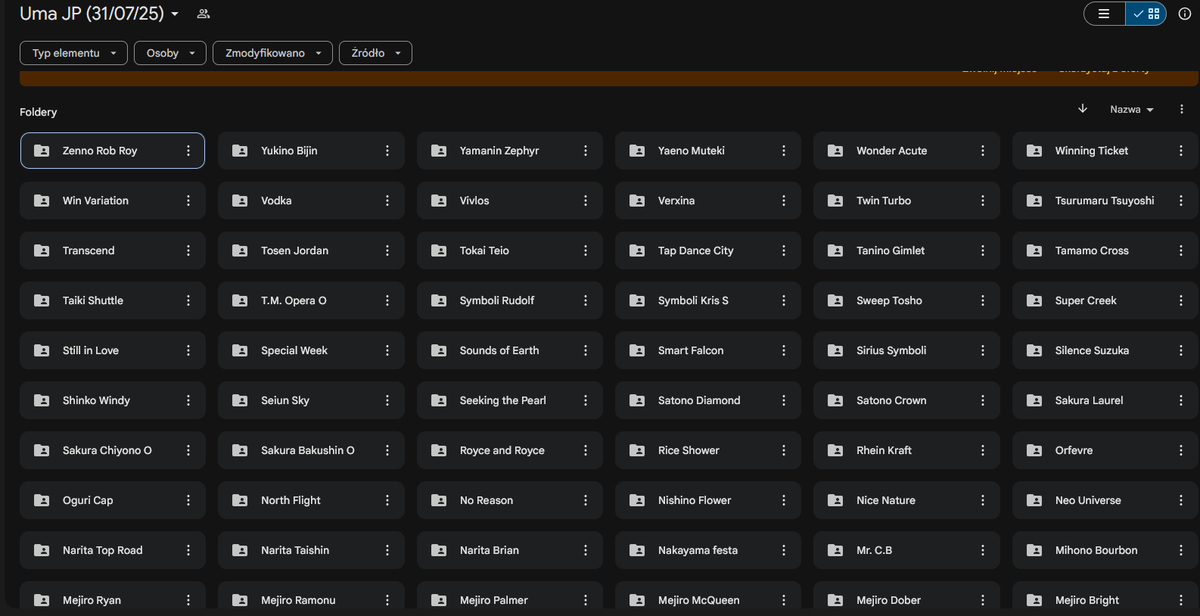This screenshot has width=1200, height=616.
Task: Open the Źródło filter dropdown
Action: tap(376, 53)
